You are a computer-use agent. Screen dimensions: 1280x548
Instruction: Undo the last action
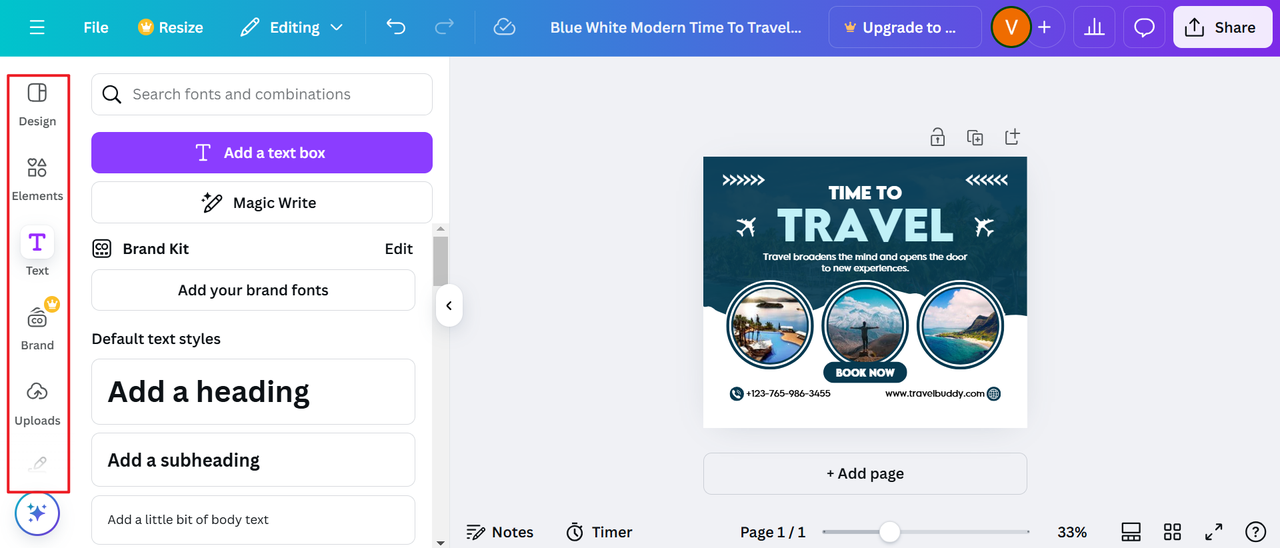coord(396,27)
